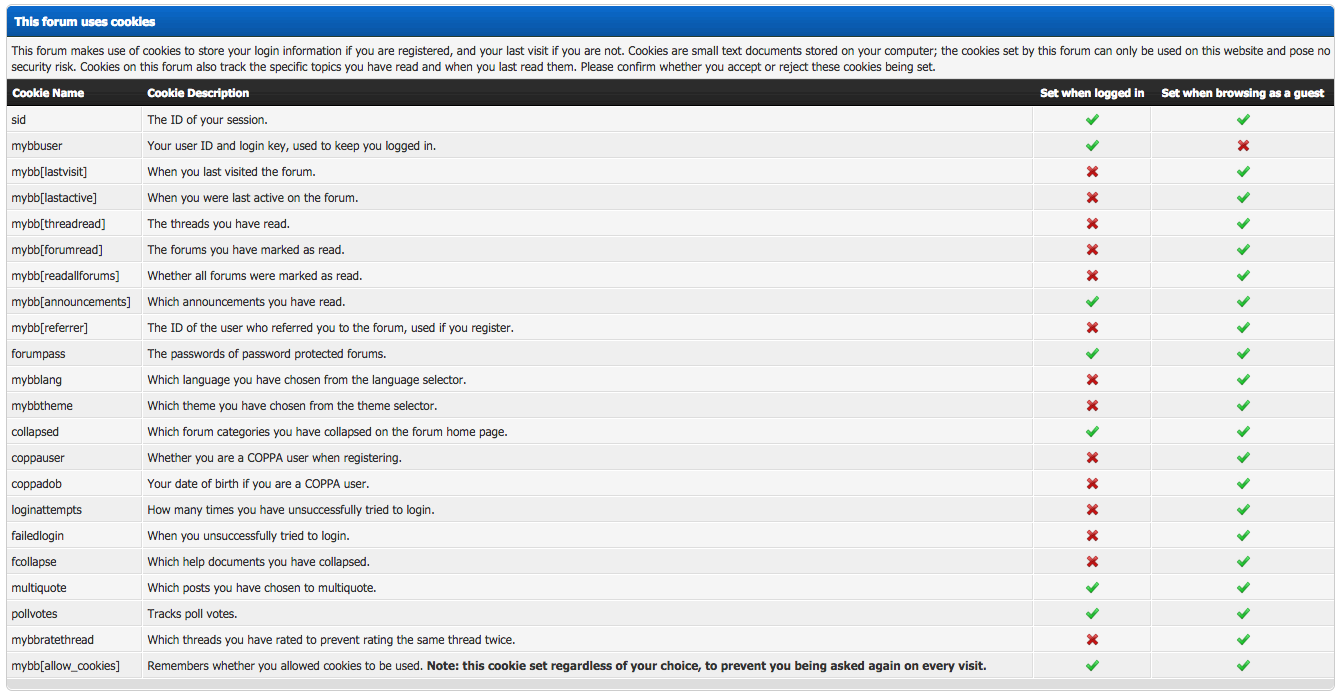Viewport: 1342px width, 697px height.
Task: Click green check for multiquote logged in
Action: tap(1092, 588)
